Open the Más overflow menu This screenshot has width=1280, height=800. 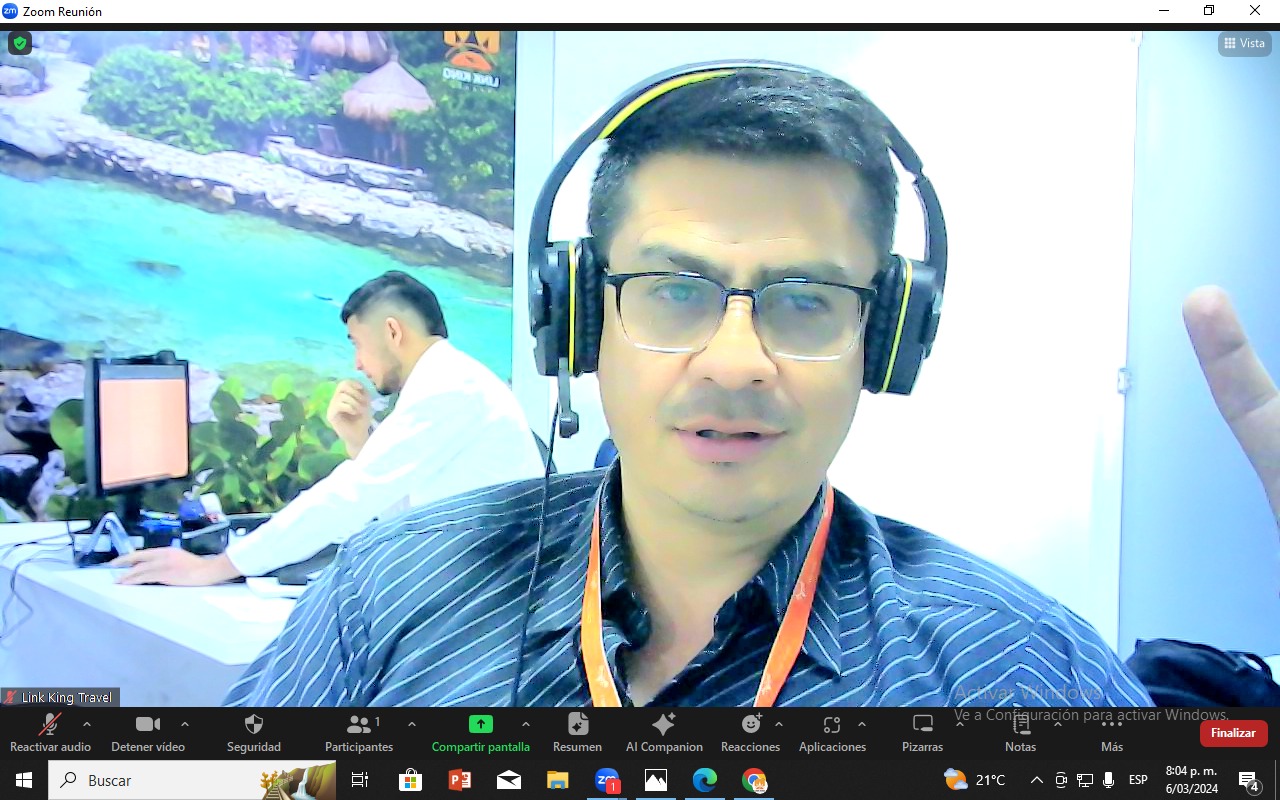1112,732
